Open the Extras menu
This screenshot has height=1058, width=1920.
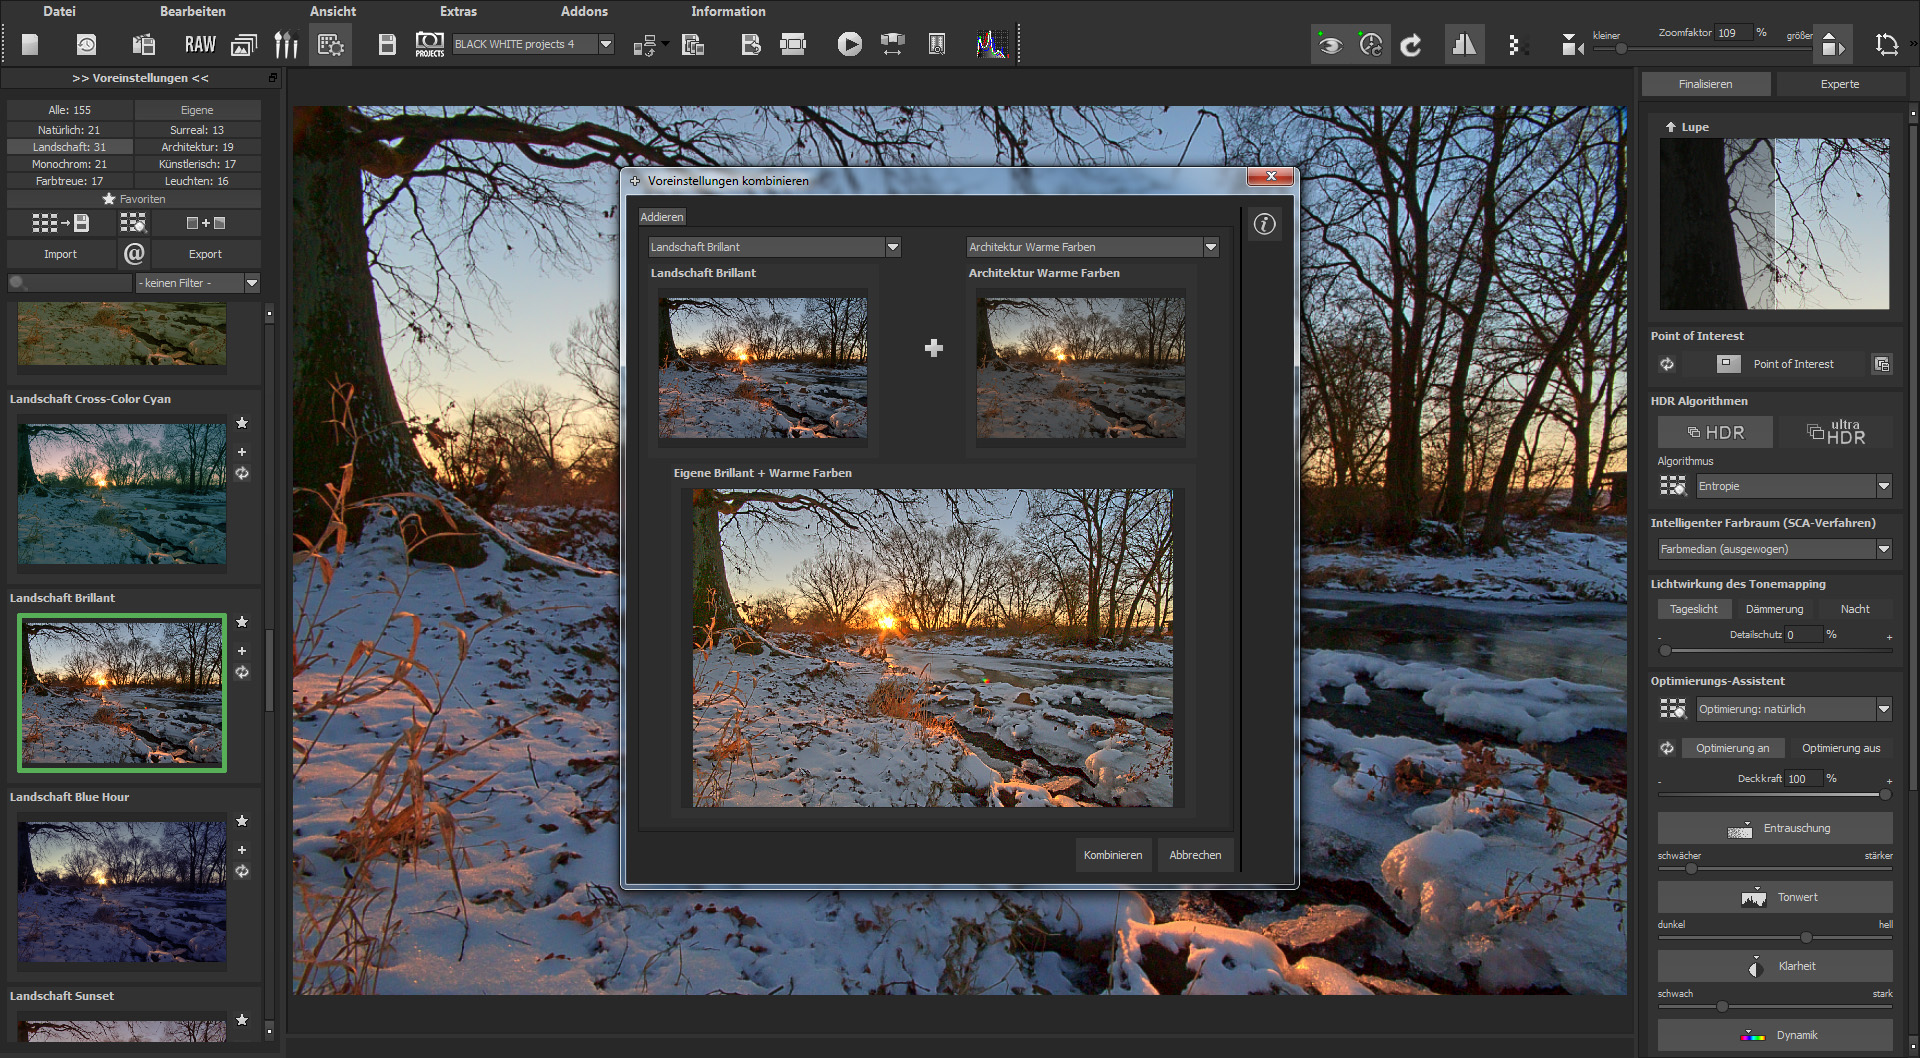tap(458, 11)
